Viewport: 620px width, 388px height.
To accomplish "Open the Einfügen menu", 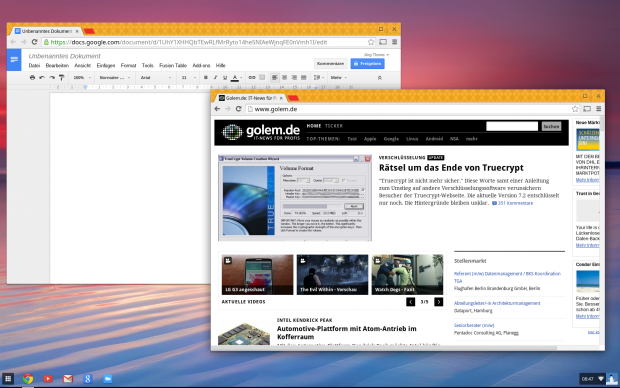I will (106, 66).
